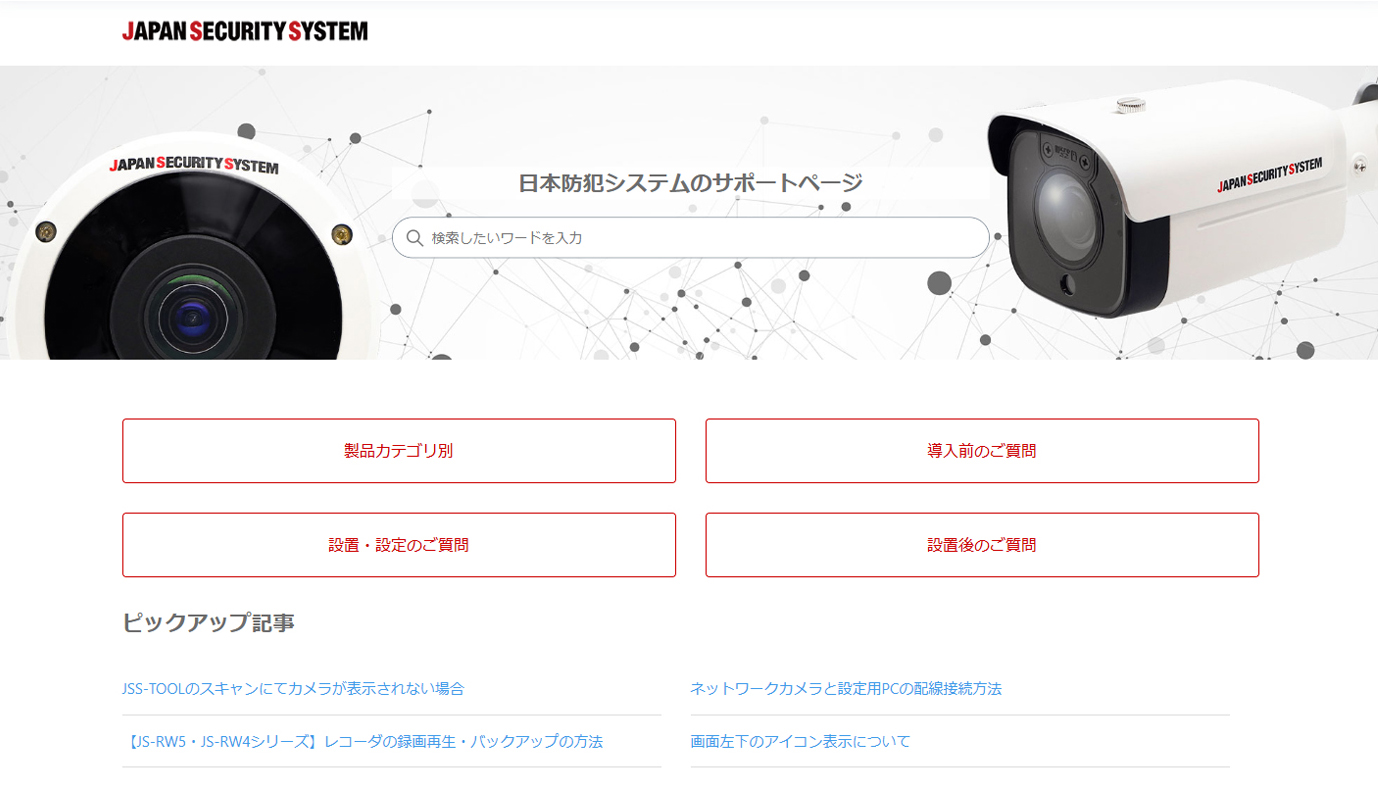Click the Japan Security System header logo
1378x812 pixels.
pos(245,31)
